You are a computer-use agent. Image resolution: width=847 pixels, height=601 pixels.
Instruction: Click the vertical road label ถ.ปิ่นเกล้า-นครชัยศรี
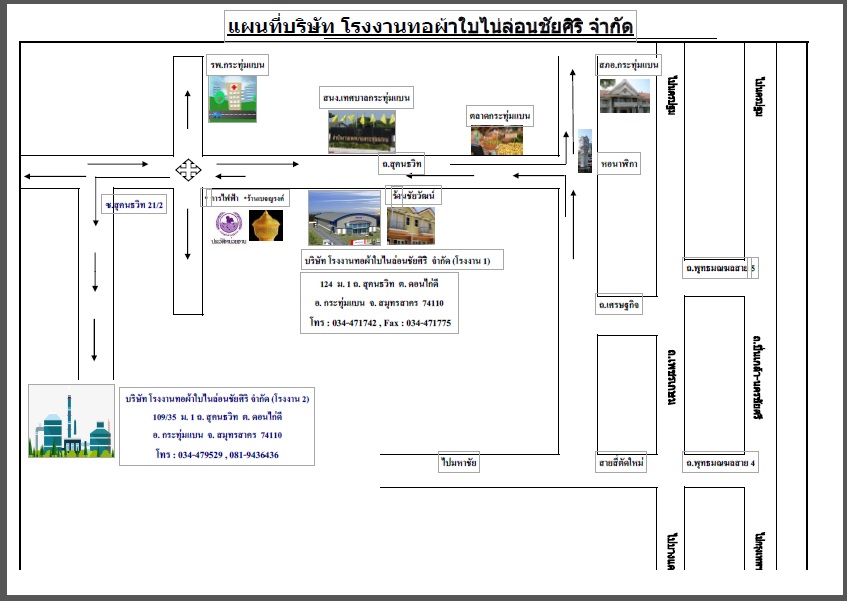coord(758,377)
